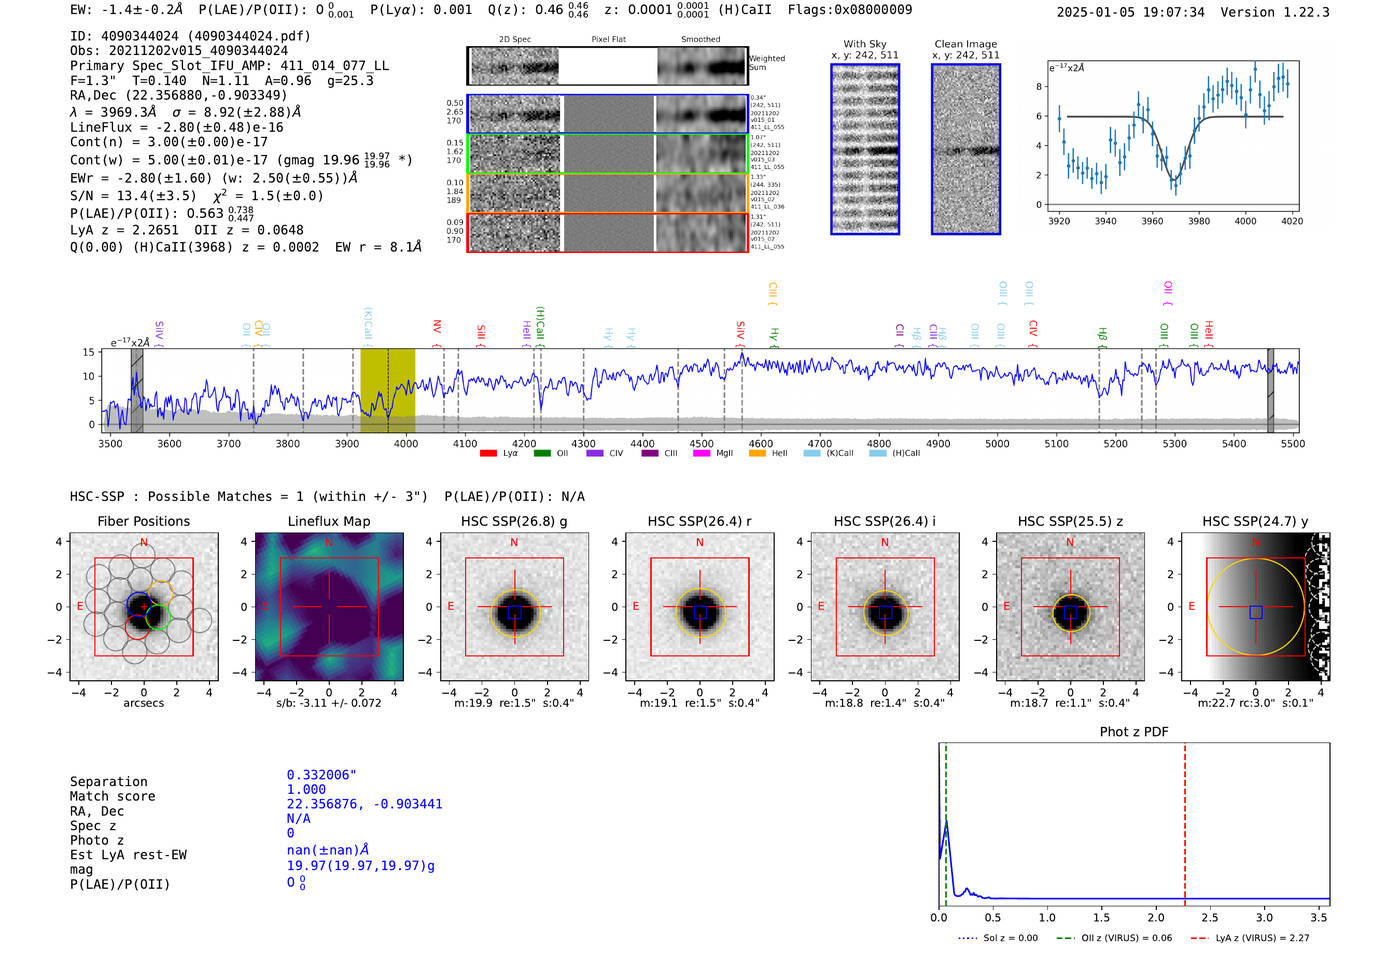Click the light blue (H)CaII legend swatch

877,454
